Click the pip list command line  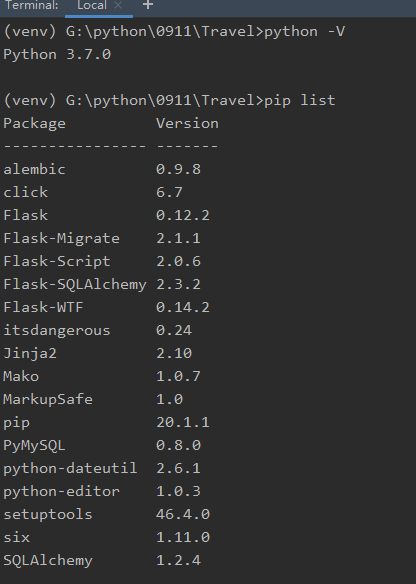click(169, 101)
